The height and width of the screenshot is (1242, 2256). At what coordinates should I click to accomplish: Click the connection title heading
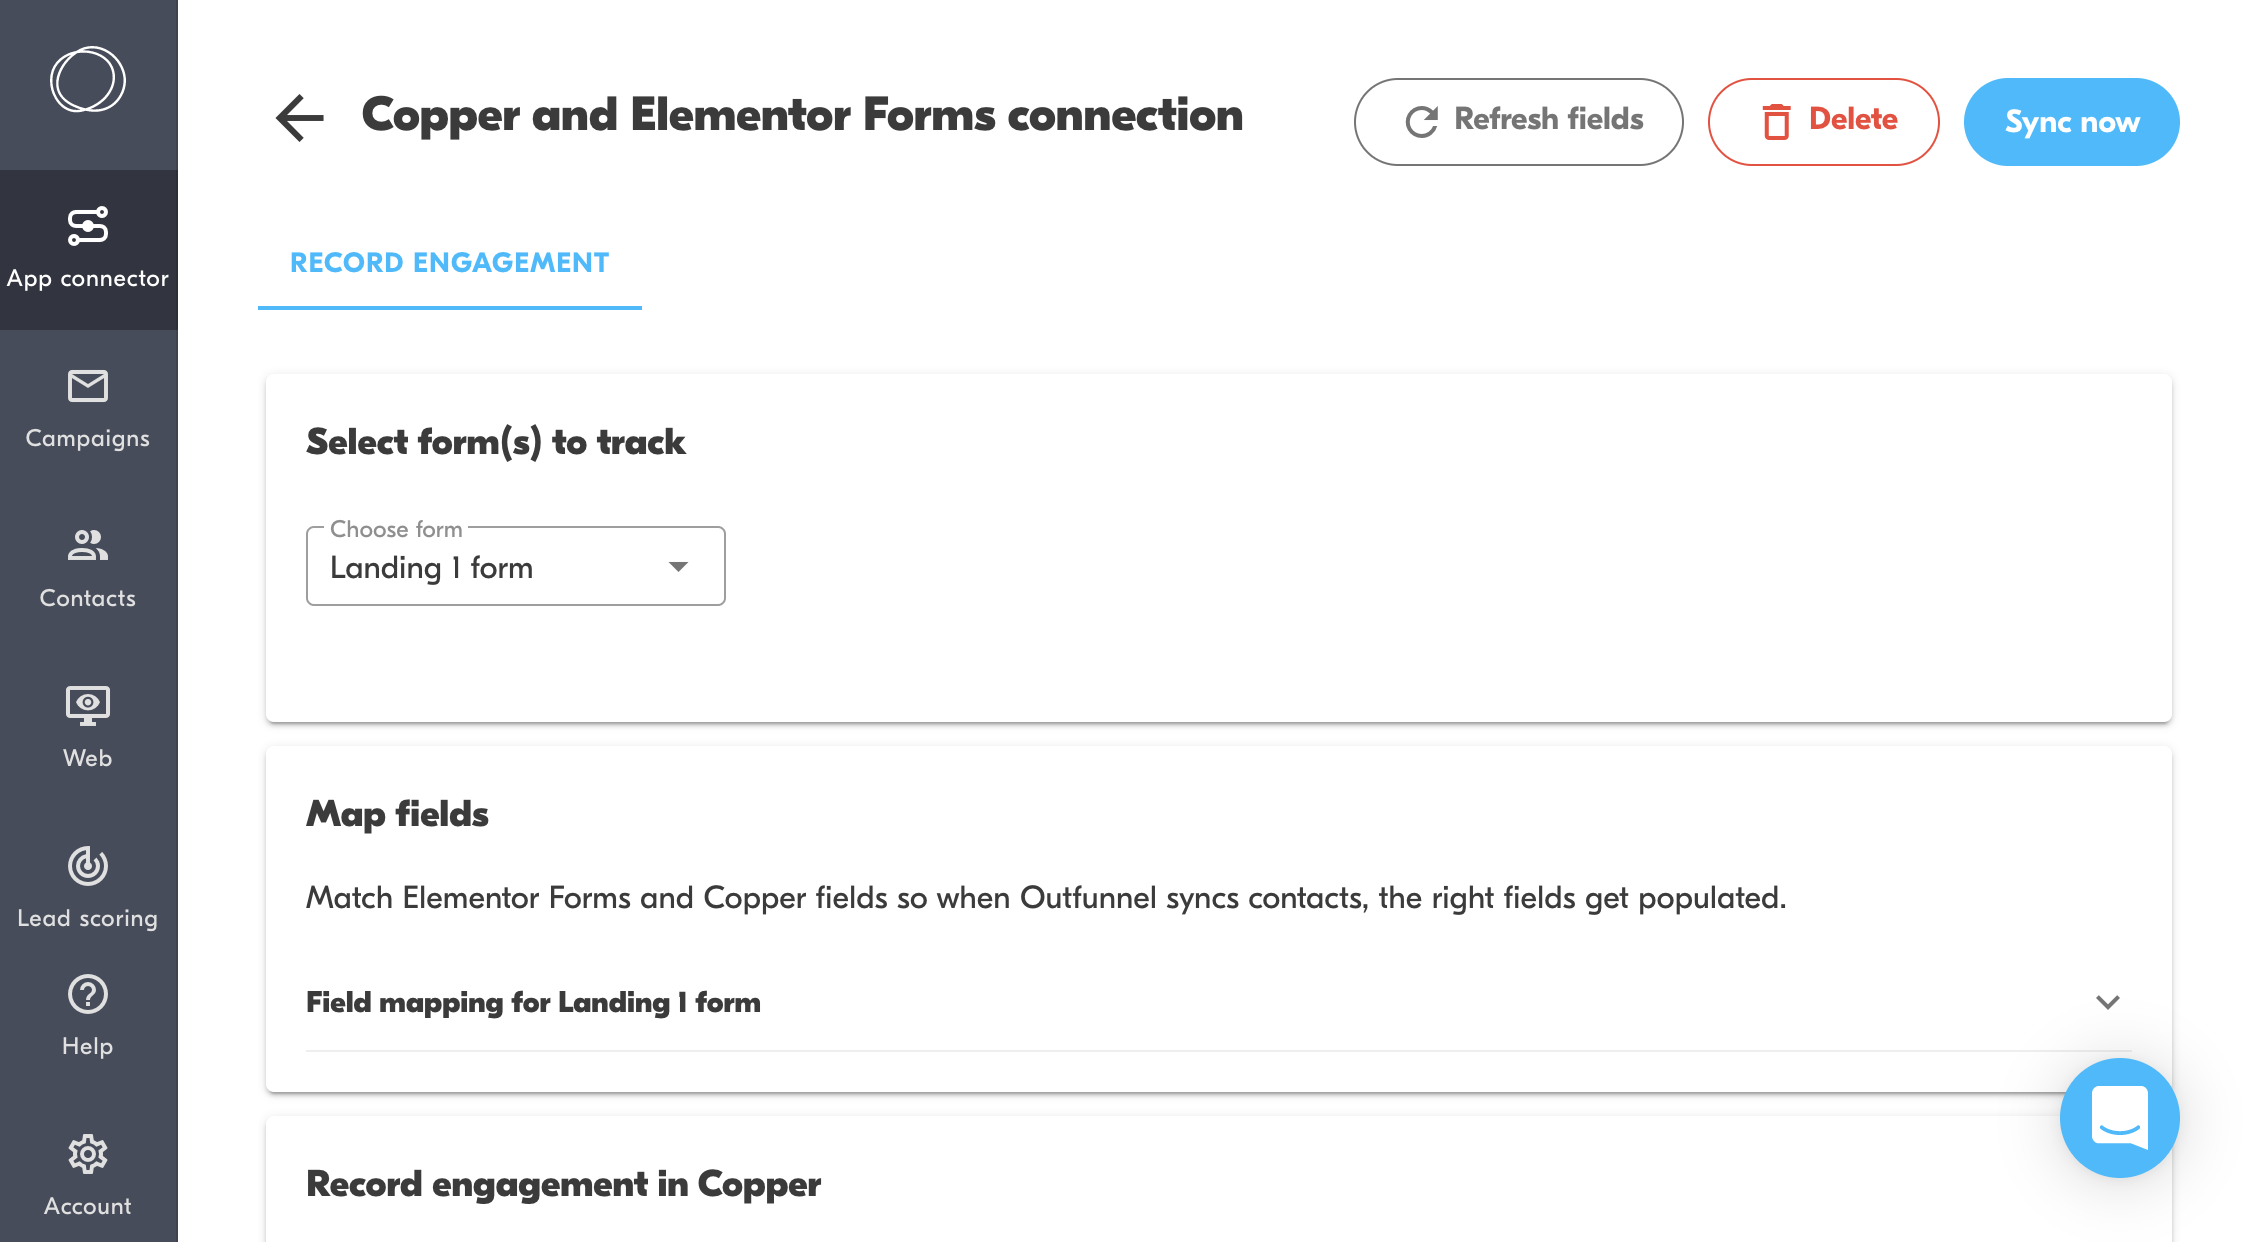(802, 116)
